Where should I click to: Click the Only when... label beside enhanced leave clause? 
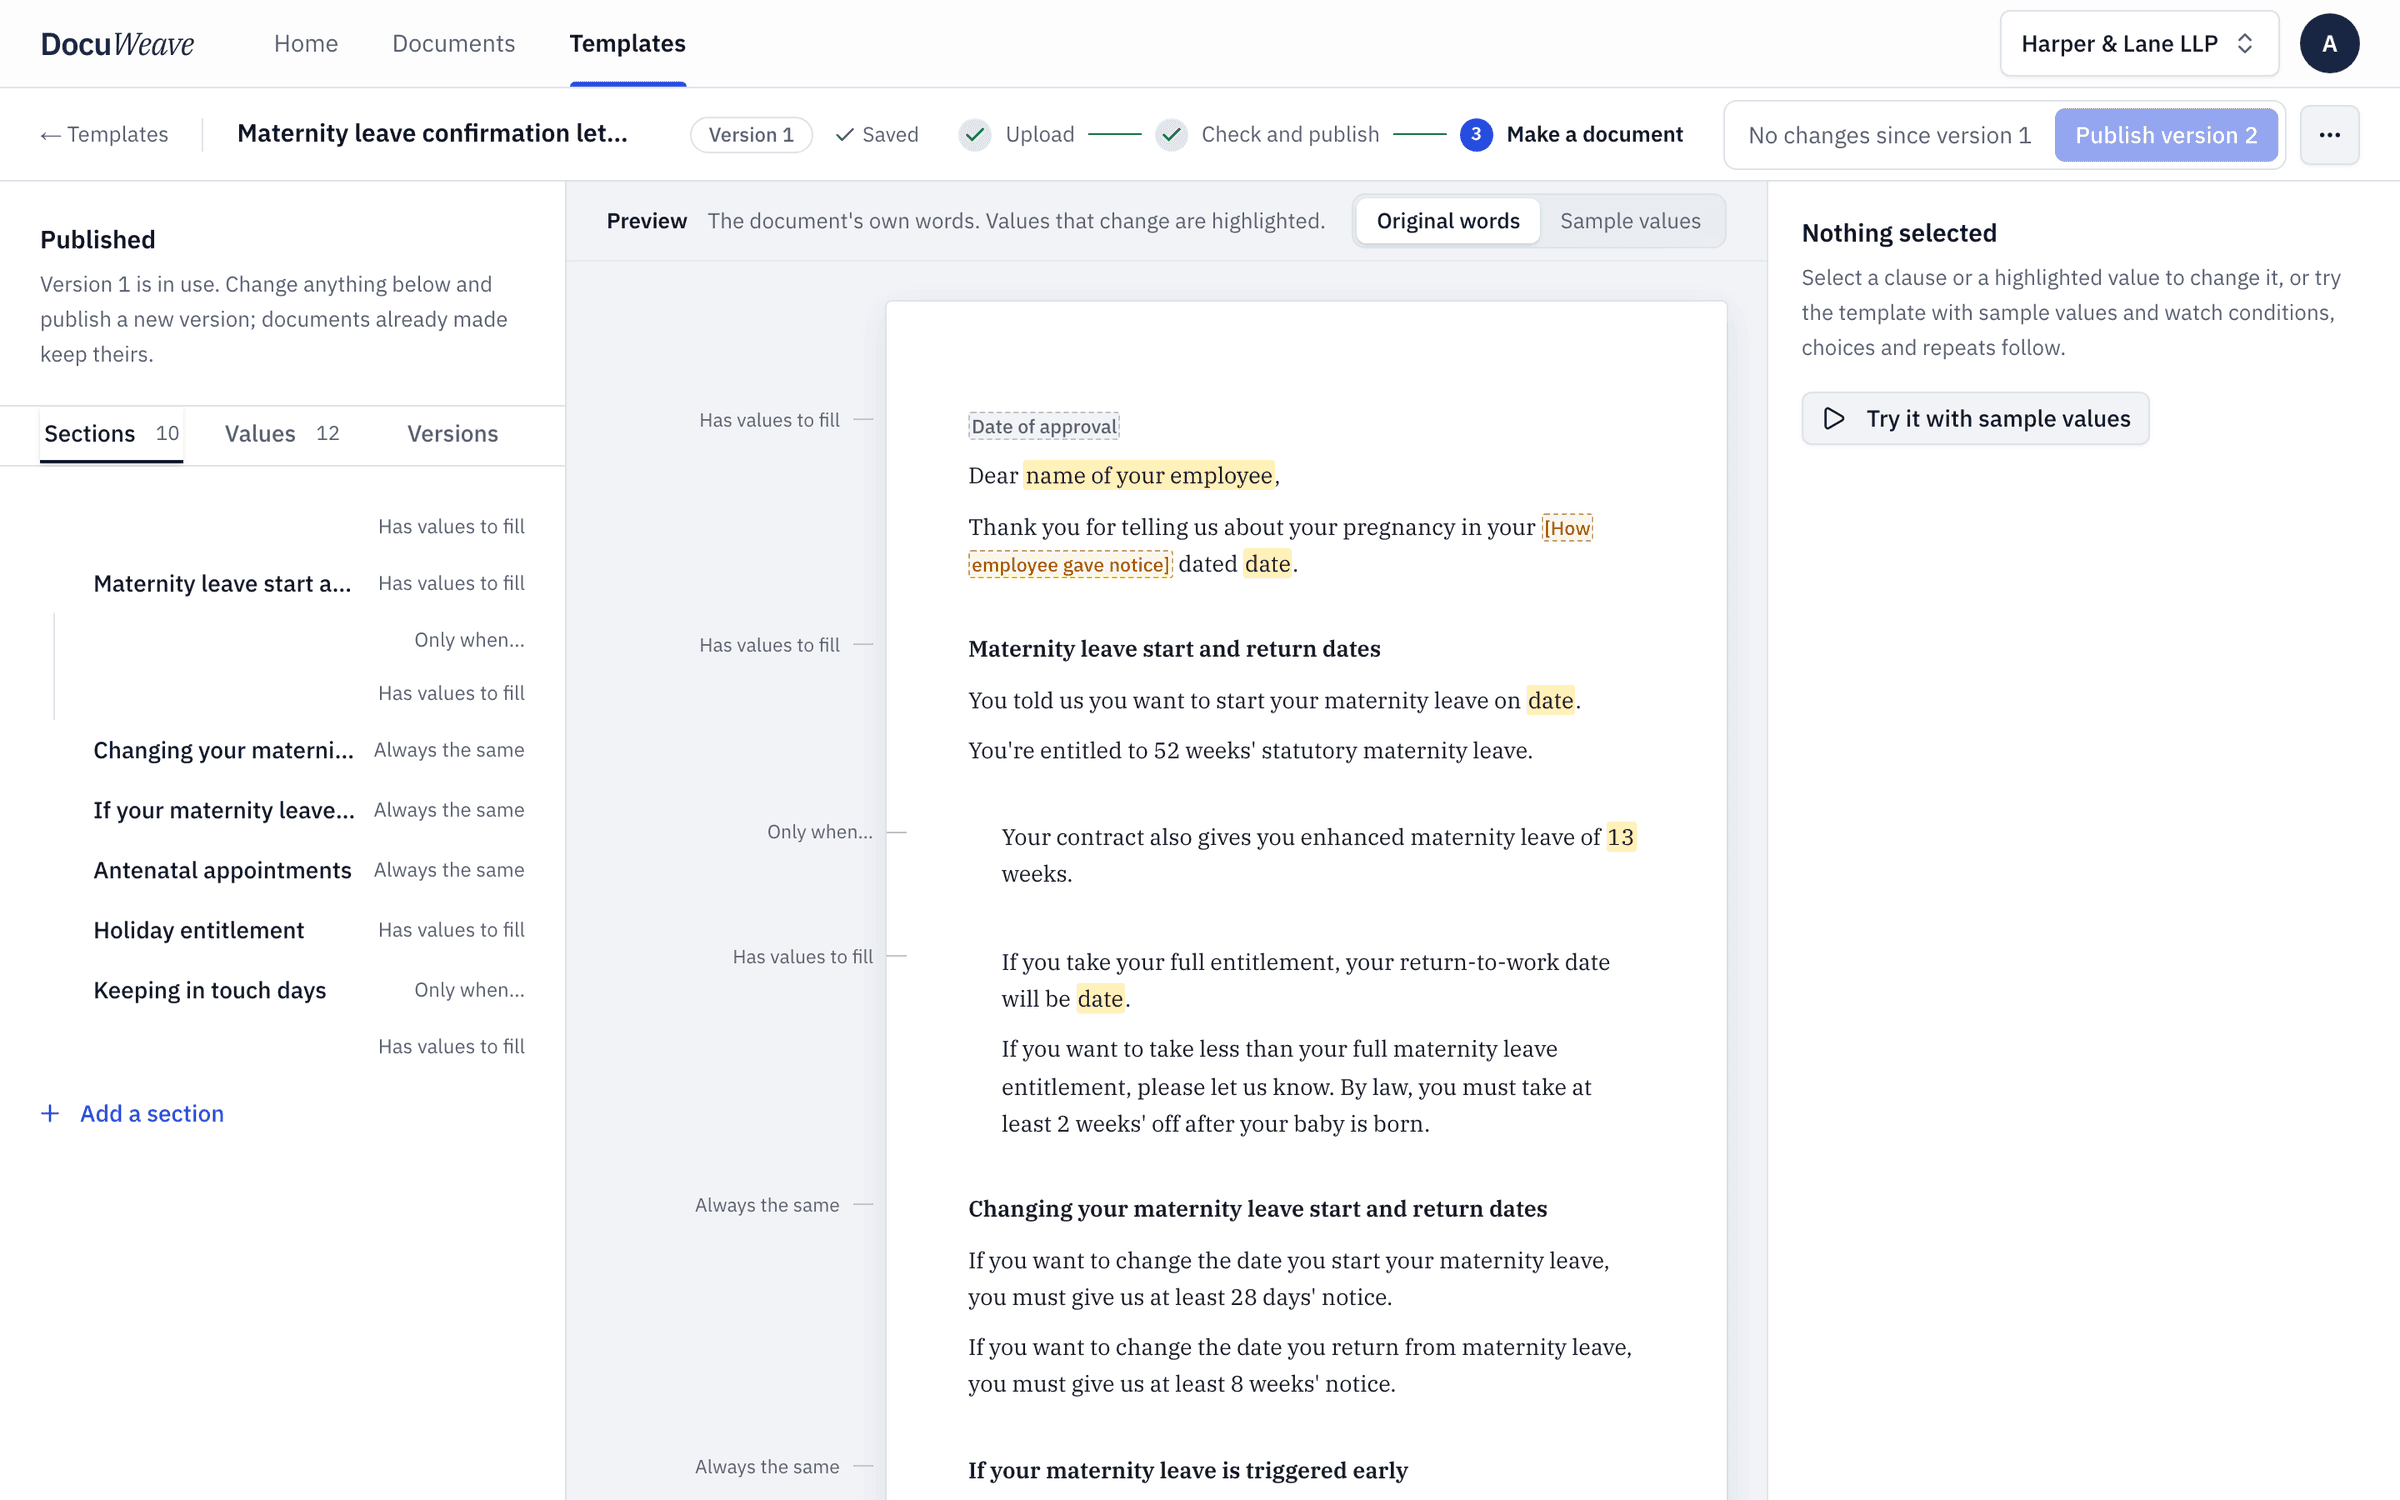(x=819, y=832)
